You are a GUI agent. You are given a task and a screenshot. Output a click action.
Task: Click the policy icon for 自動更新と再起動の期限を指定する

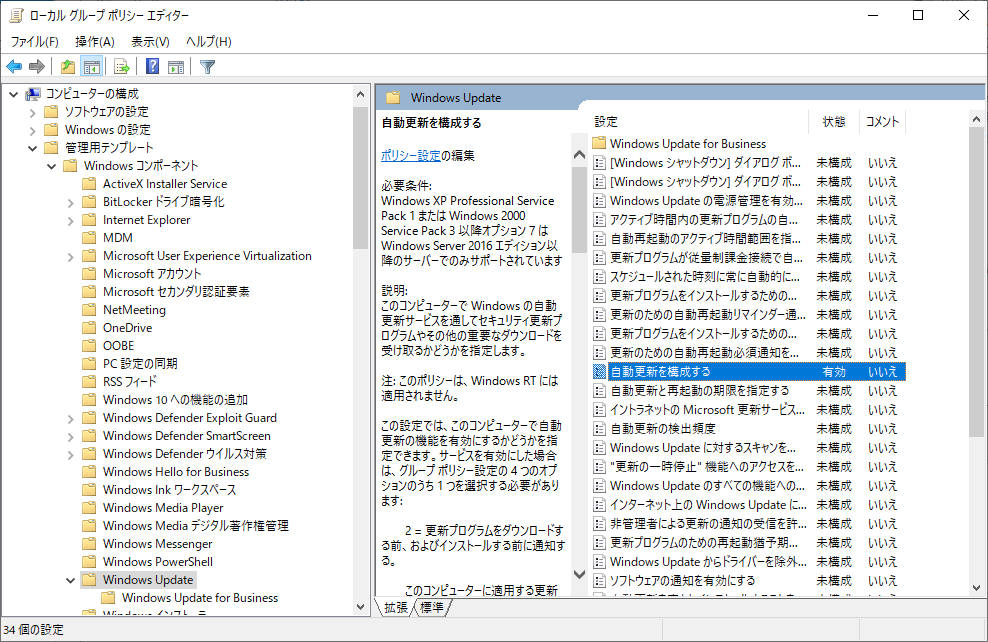[x=599, y=391]
